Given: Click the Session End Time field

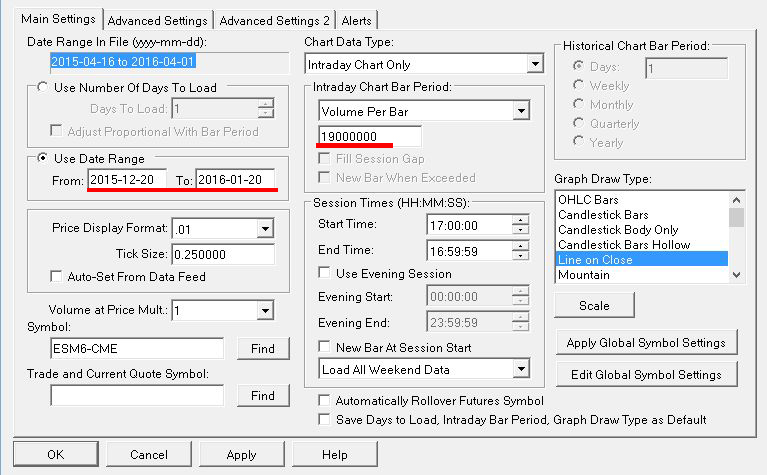Looking at the screenshot, I should (470, 251).
